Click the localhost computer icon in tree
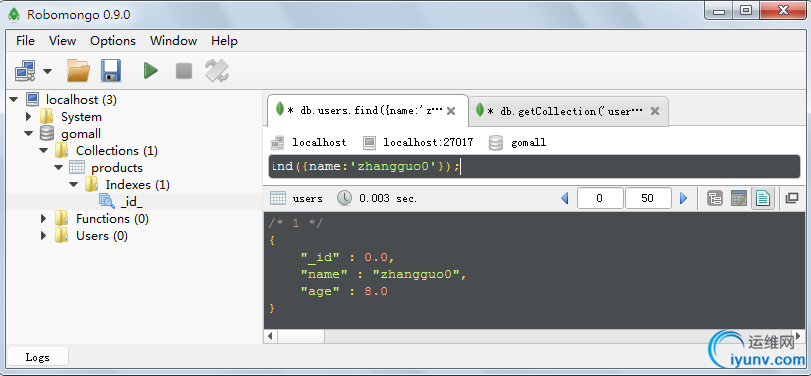 (33, 99)
